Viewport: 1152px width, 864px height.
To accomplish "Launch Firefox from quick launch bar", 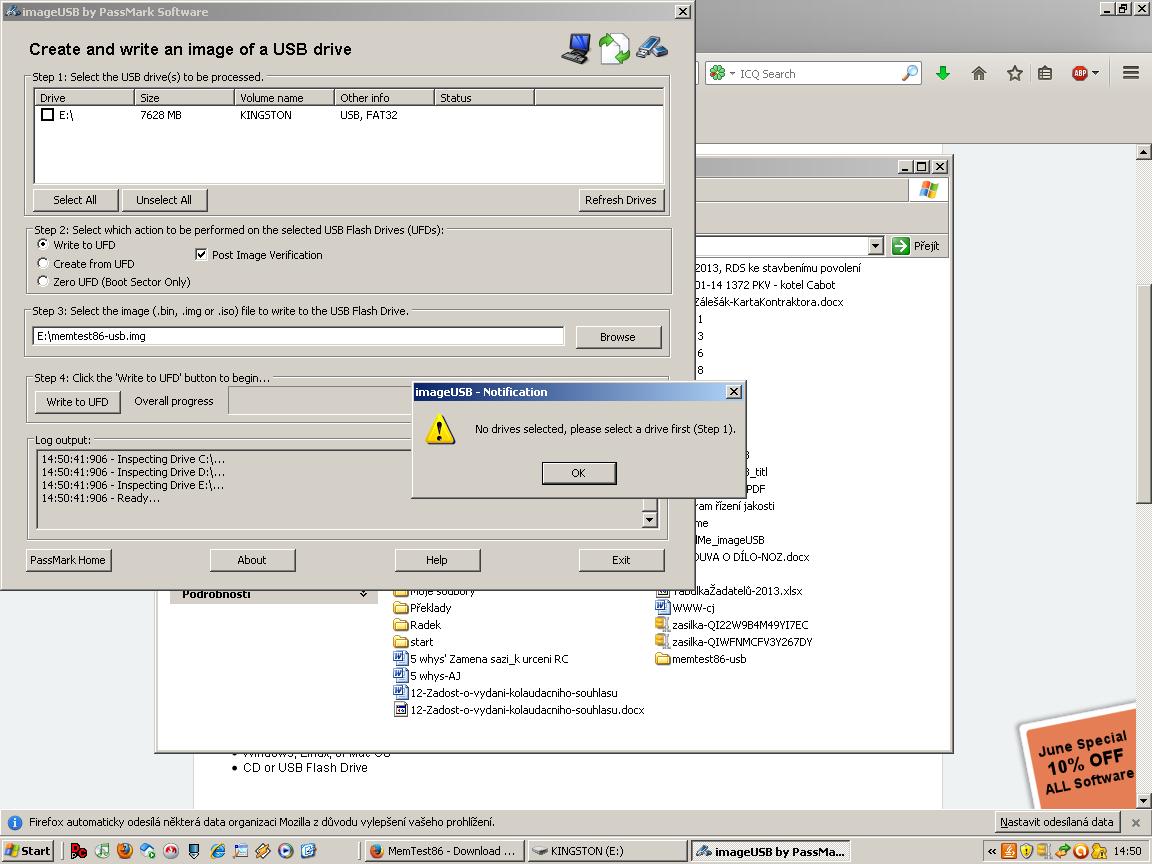I will click(x=124, y=851).
